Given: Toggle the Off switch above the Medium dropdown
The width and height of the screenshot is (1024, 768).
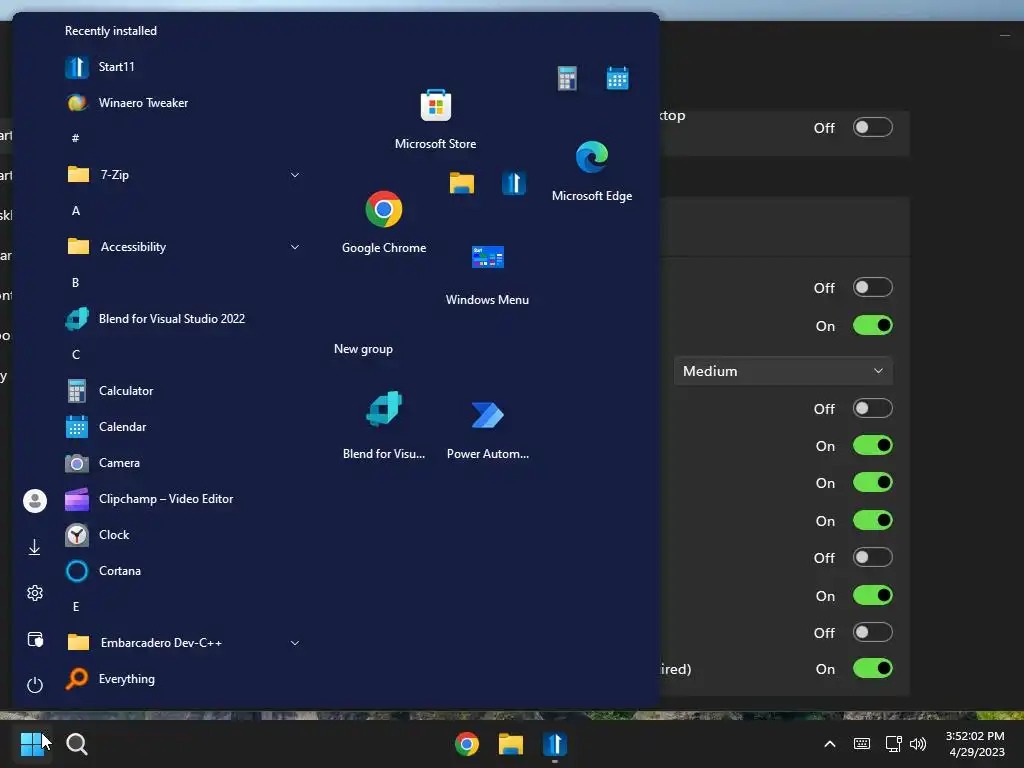Looking at the screenshot, I should 872,287.
